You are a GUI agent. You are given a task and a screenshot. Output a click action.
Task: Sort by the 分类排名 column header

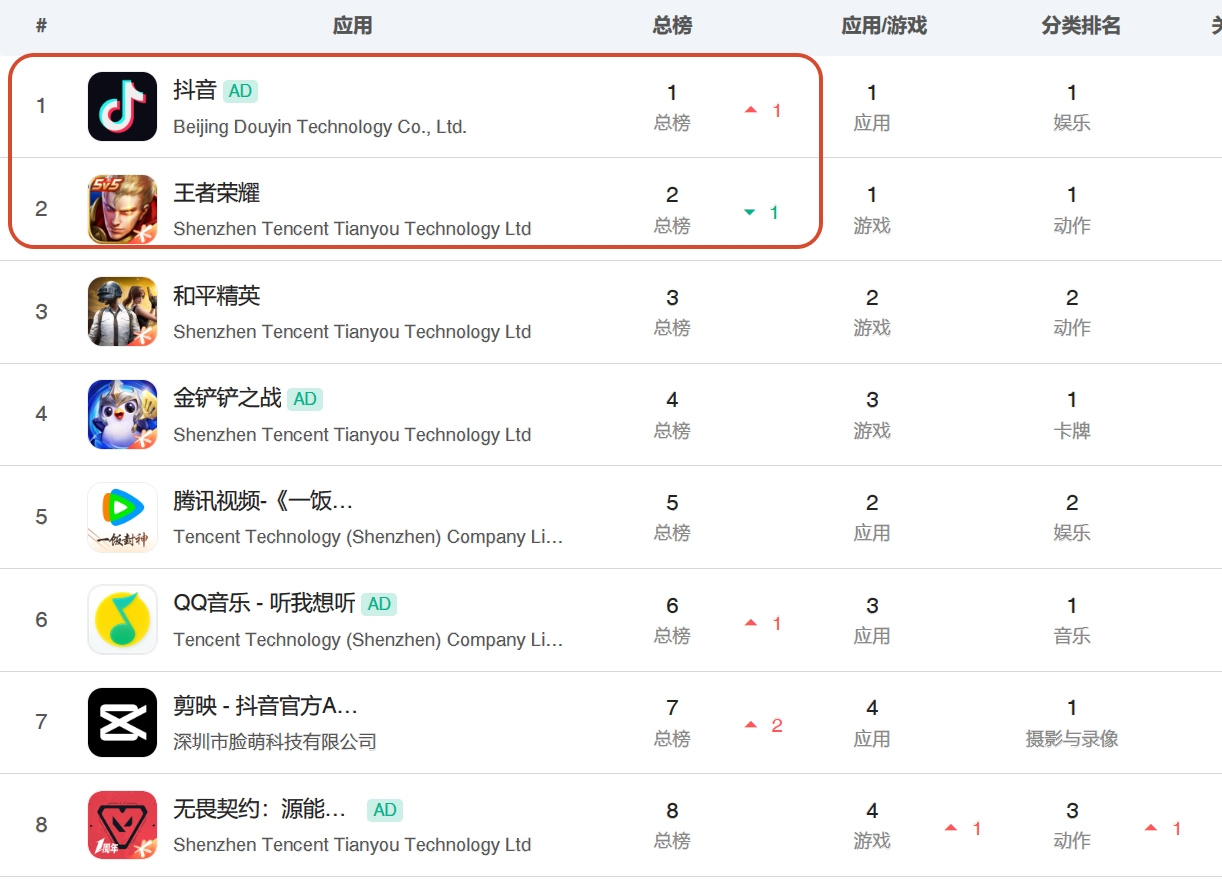(1081, 26)
